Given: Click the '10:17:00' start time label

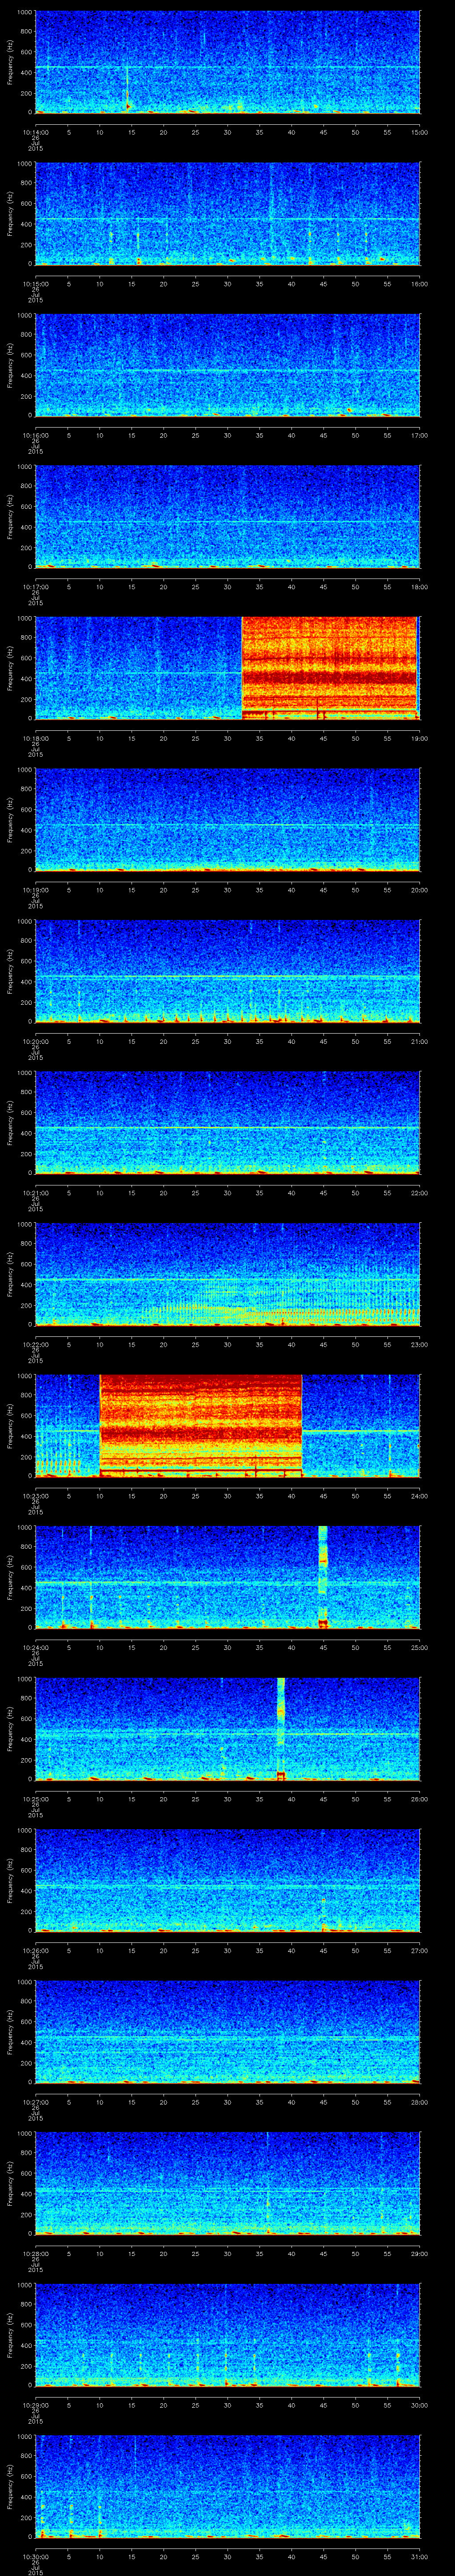Looking at the screenshot, I should click(35, 587).
